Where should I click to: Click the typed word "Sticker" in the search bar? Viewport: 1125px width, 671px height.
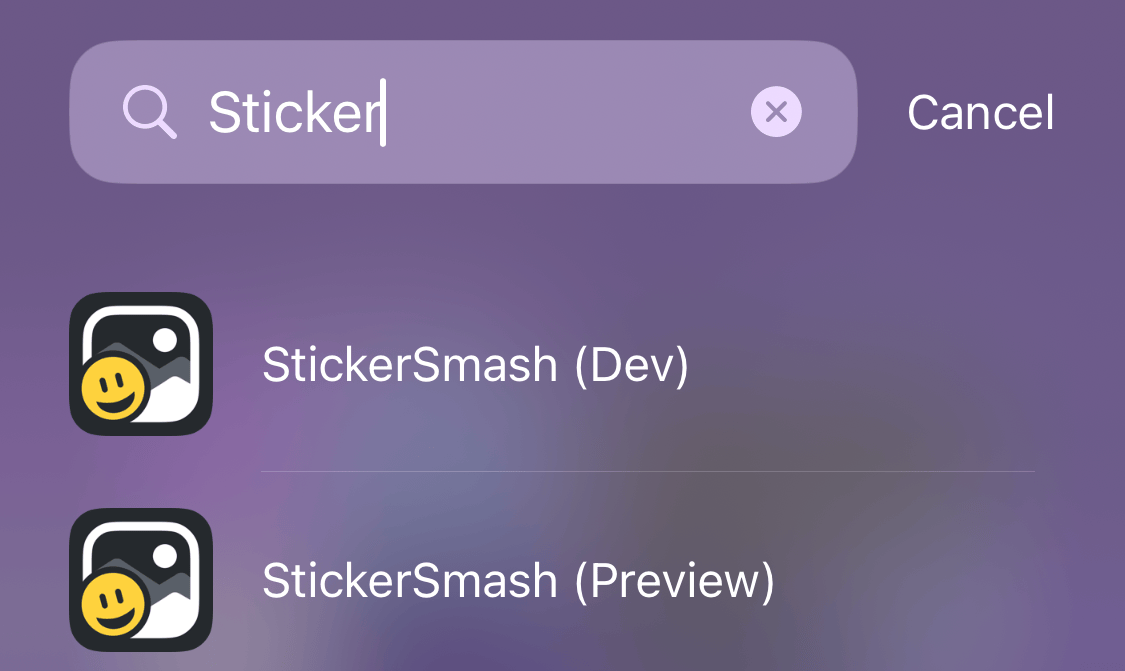[x=290, y=113]
